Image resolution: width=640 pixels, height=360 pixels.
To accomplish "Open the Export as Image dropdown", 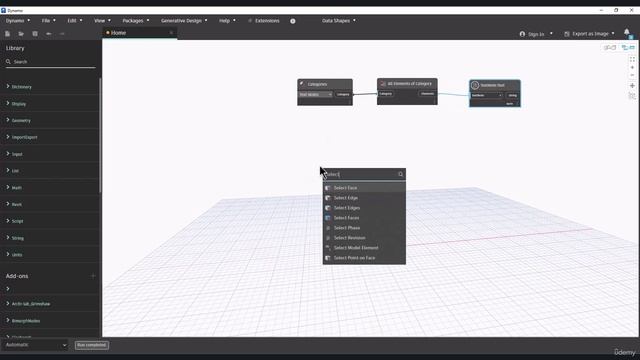I will tap(589, 34).
